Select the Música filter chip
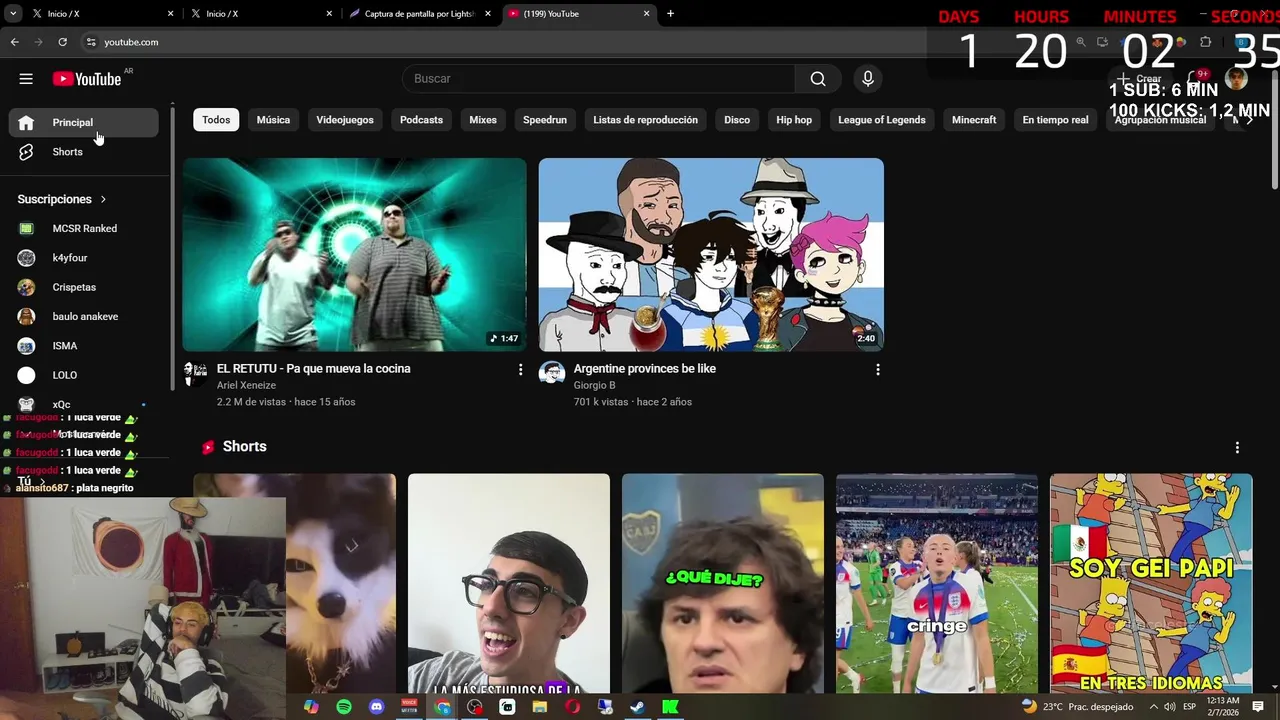 [x=273, y=120]
